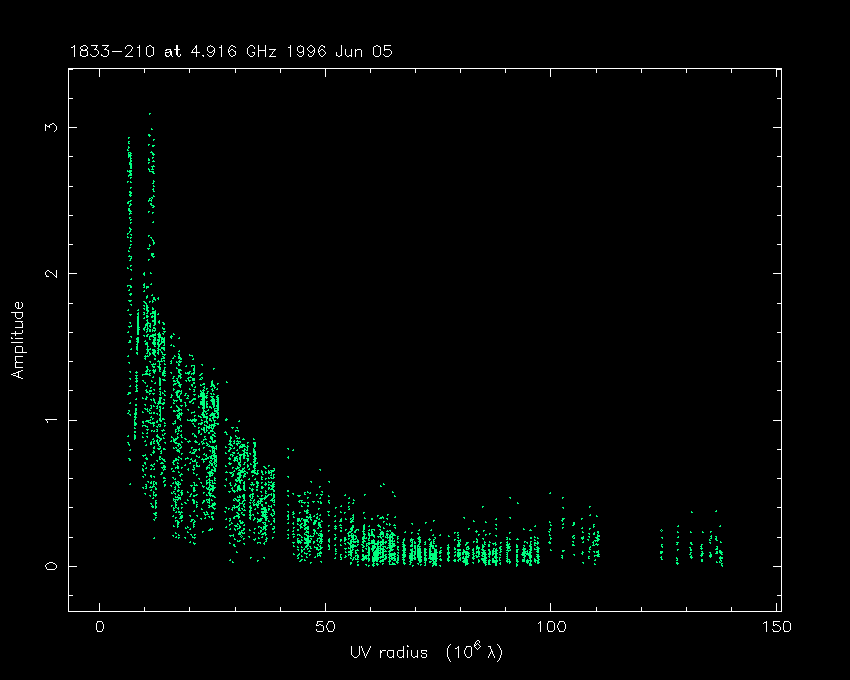Viewport: 850px width, 680px height.
Task: Click the source name '1833-210' in title
Action: (108, 50)
